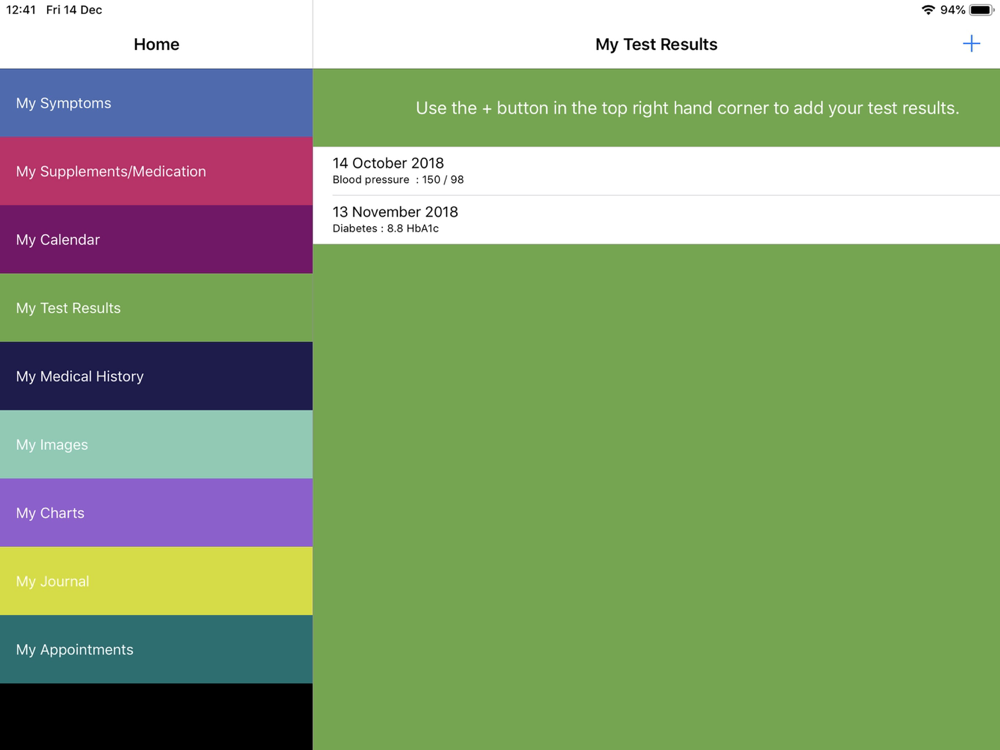Open My Charts section
Viewport: 1000px width, 750px height.
point(156,513)
